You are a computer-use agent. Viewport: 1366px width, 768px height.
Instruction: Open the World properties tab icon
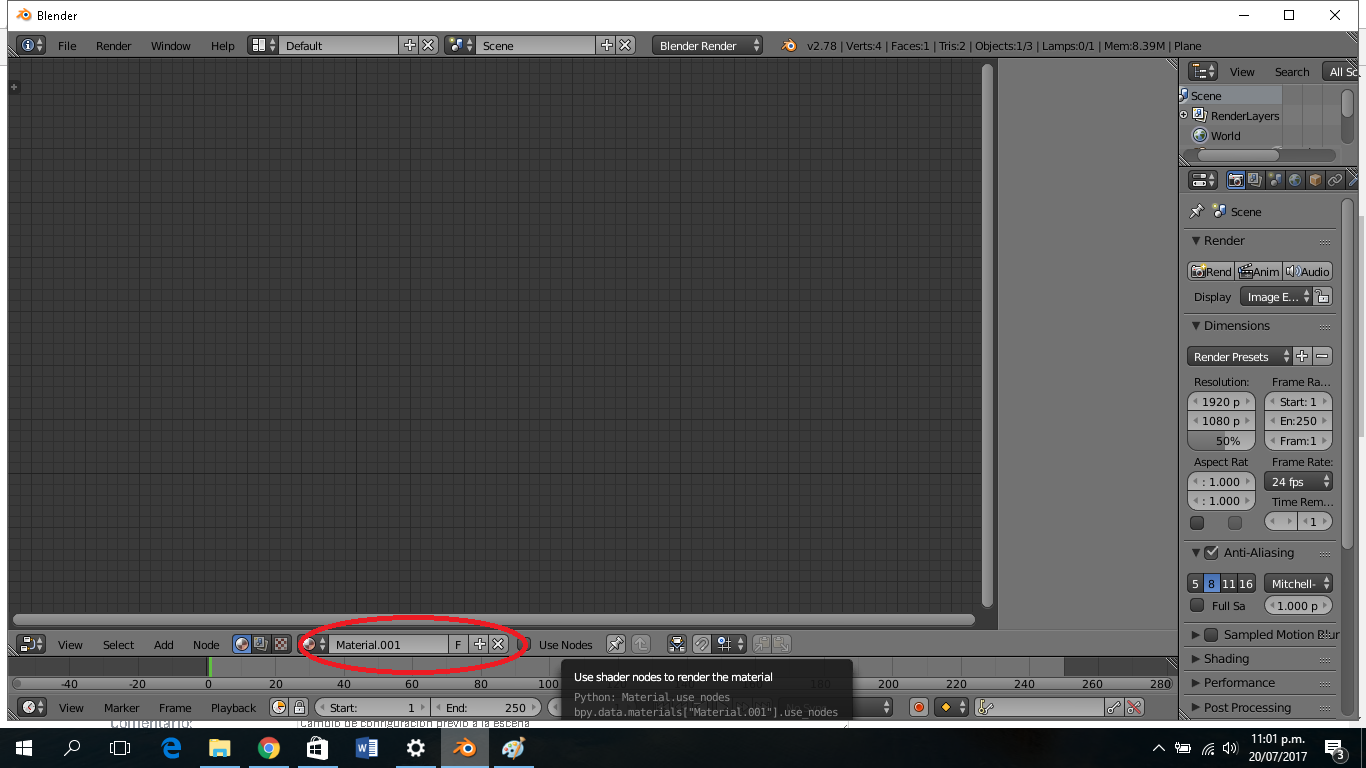(x=1295, y=180)
